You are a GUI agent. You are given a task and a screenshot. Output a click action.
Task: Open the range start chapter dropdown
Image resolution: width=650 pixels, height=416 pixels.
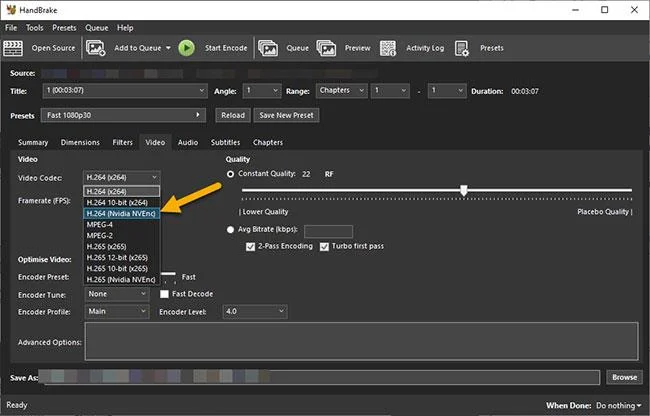pos(390,91)
